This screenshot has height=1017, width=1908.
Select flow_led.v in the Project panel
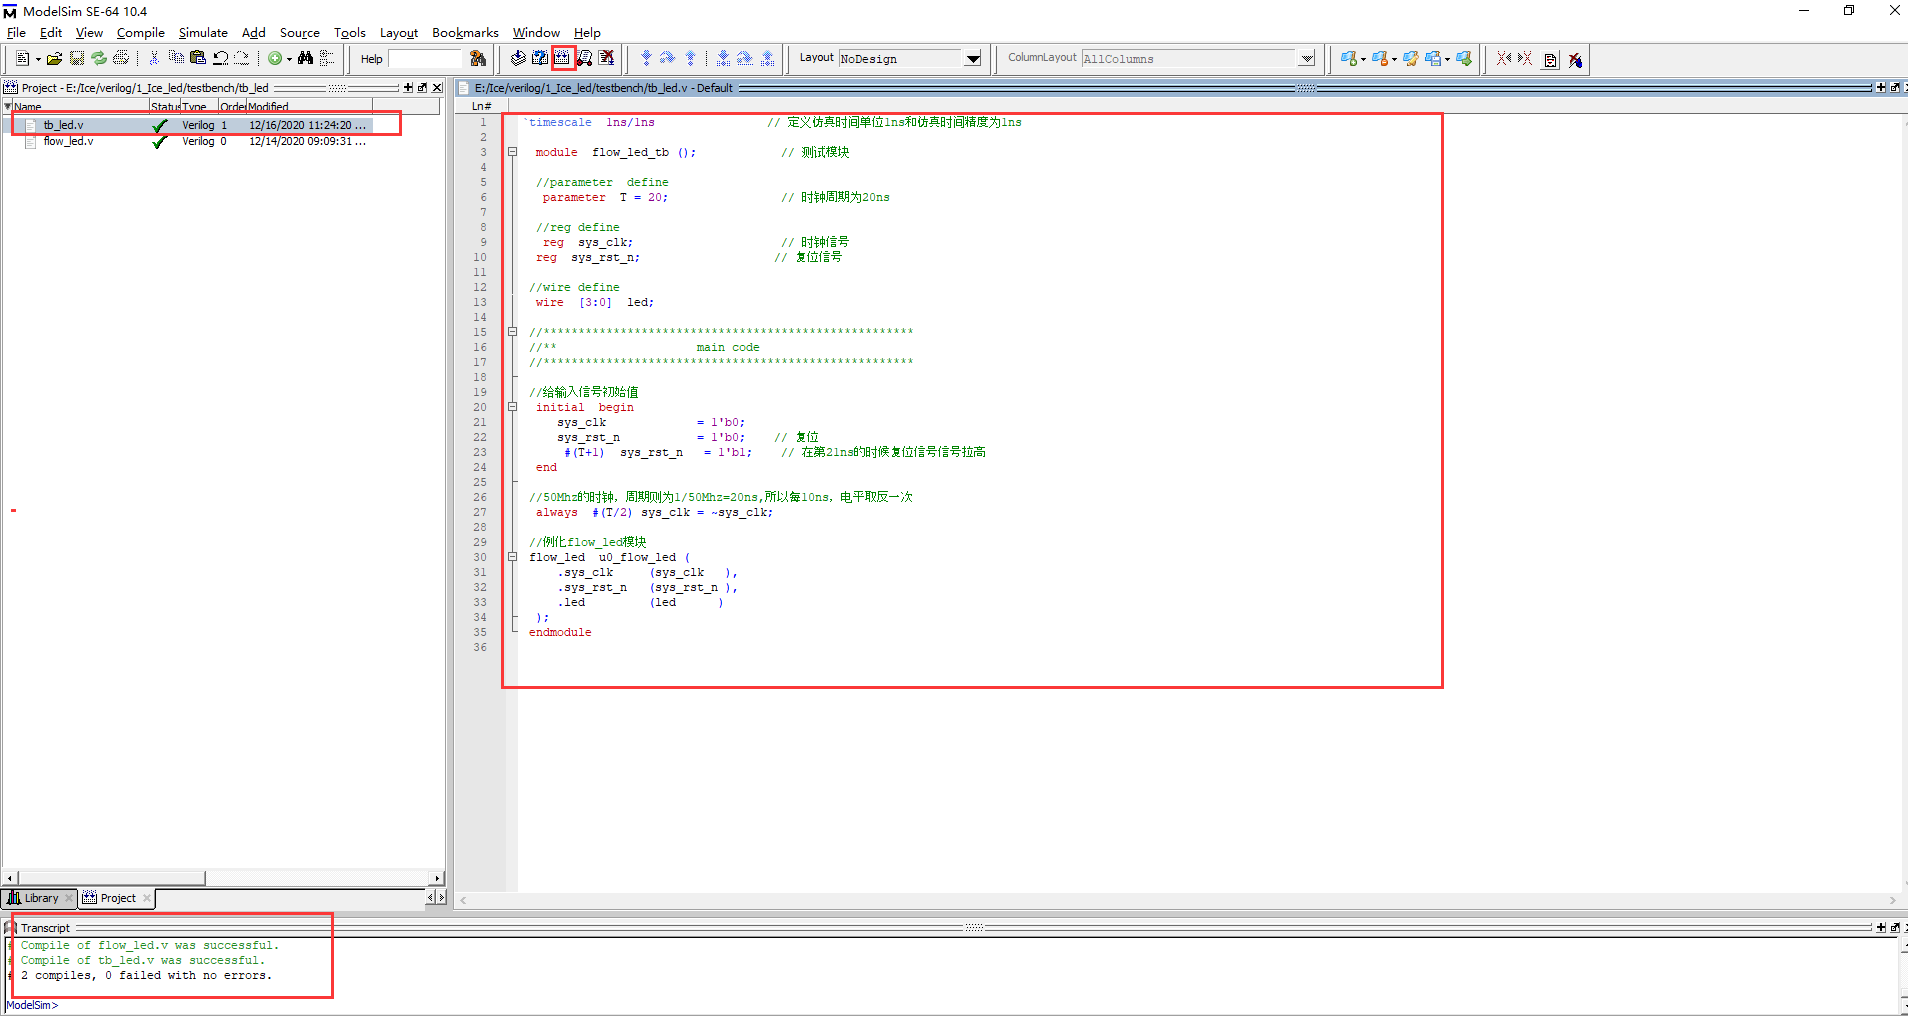69,141
